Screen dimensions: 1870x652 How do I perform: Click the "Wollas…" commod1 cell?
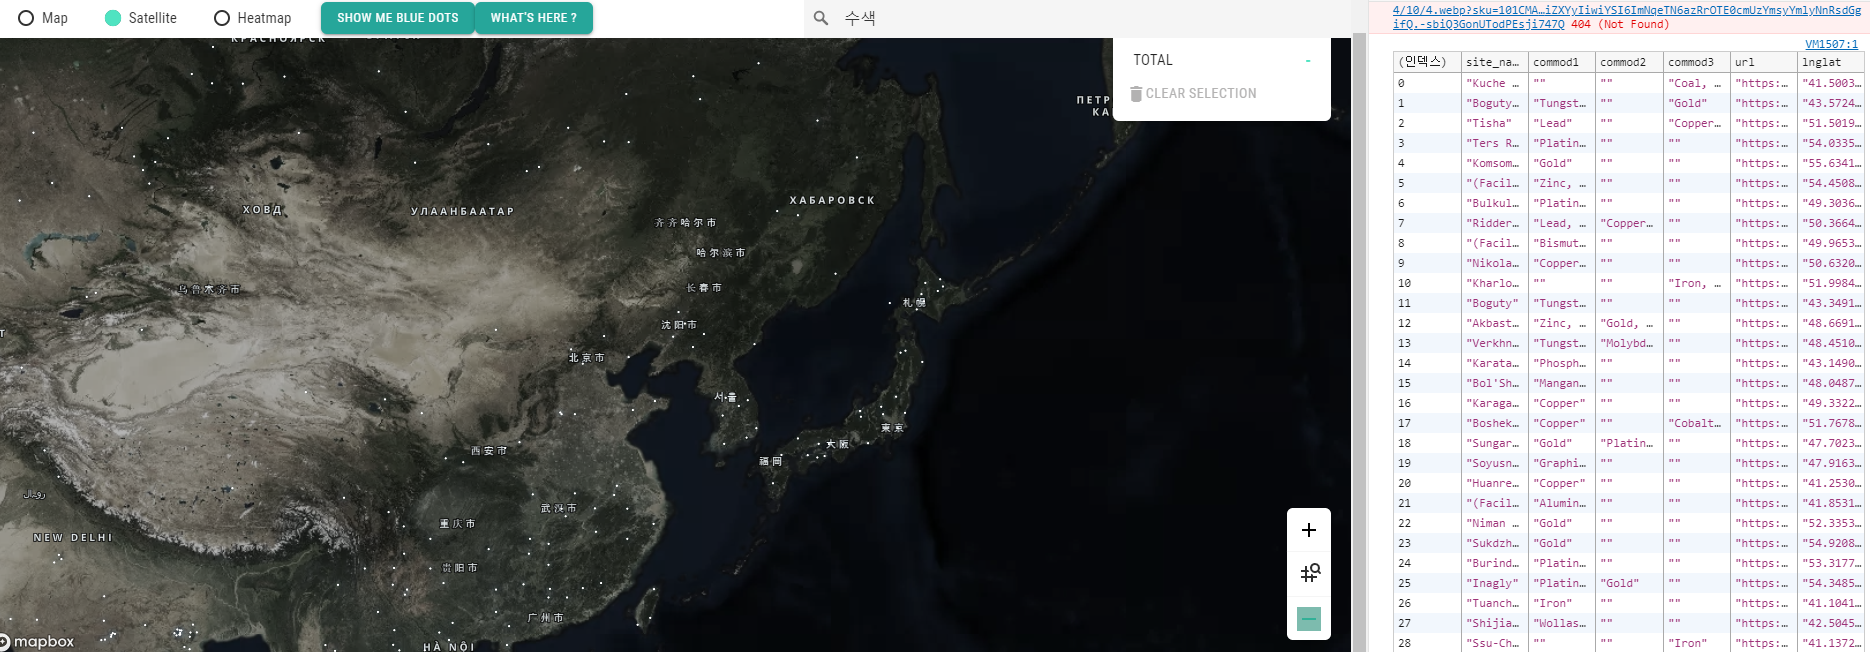tap(1561, 623)
